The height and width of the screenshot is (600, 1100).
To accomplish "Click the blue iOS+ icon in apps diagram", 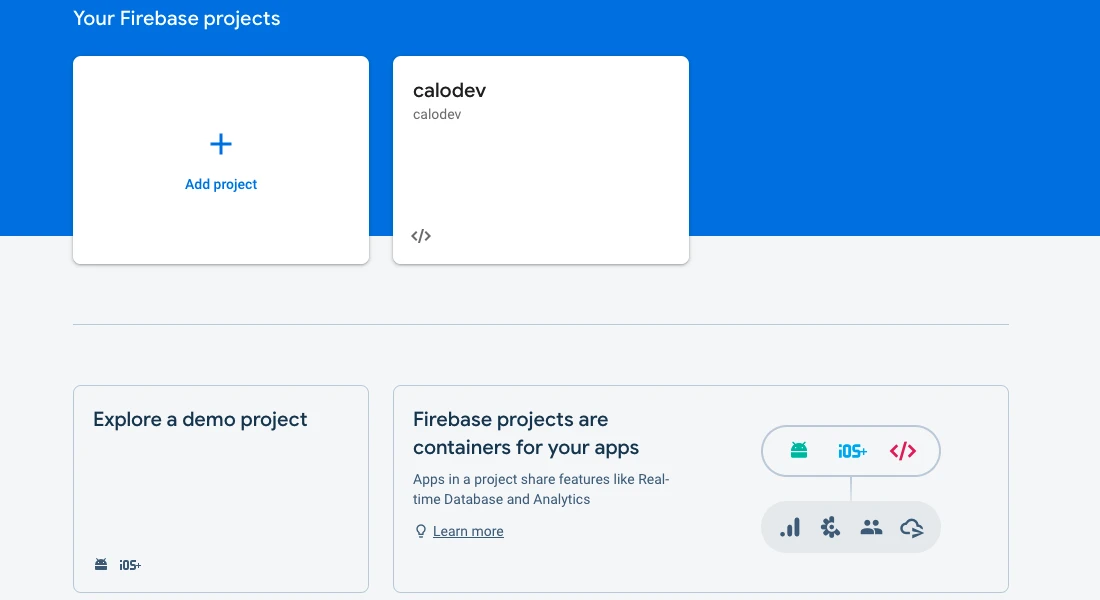I will tap(852, 451).
